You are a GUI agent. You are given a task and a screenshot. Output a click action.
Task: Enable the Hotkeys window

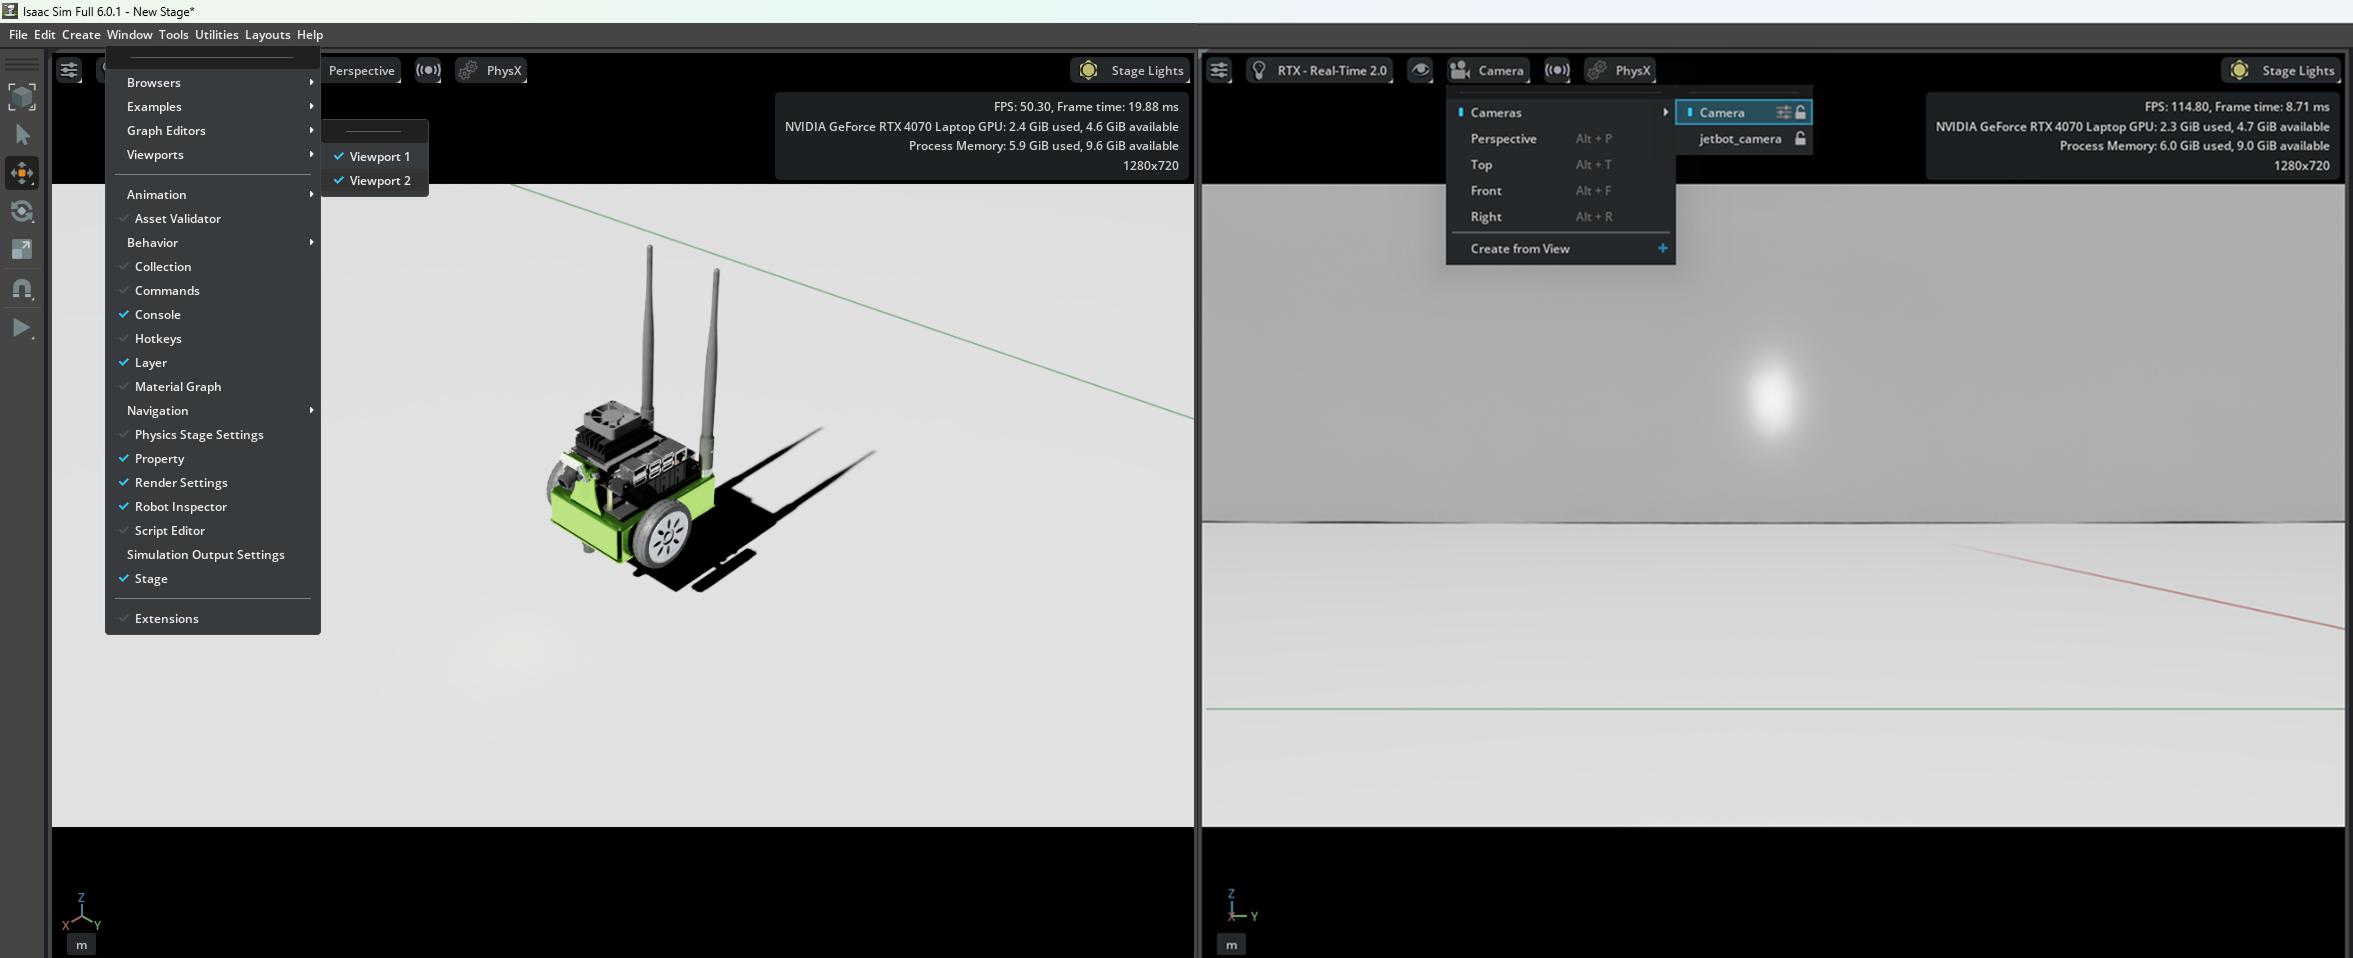(x=213, y=339)
